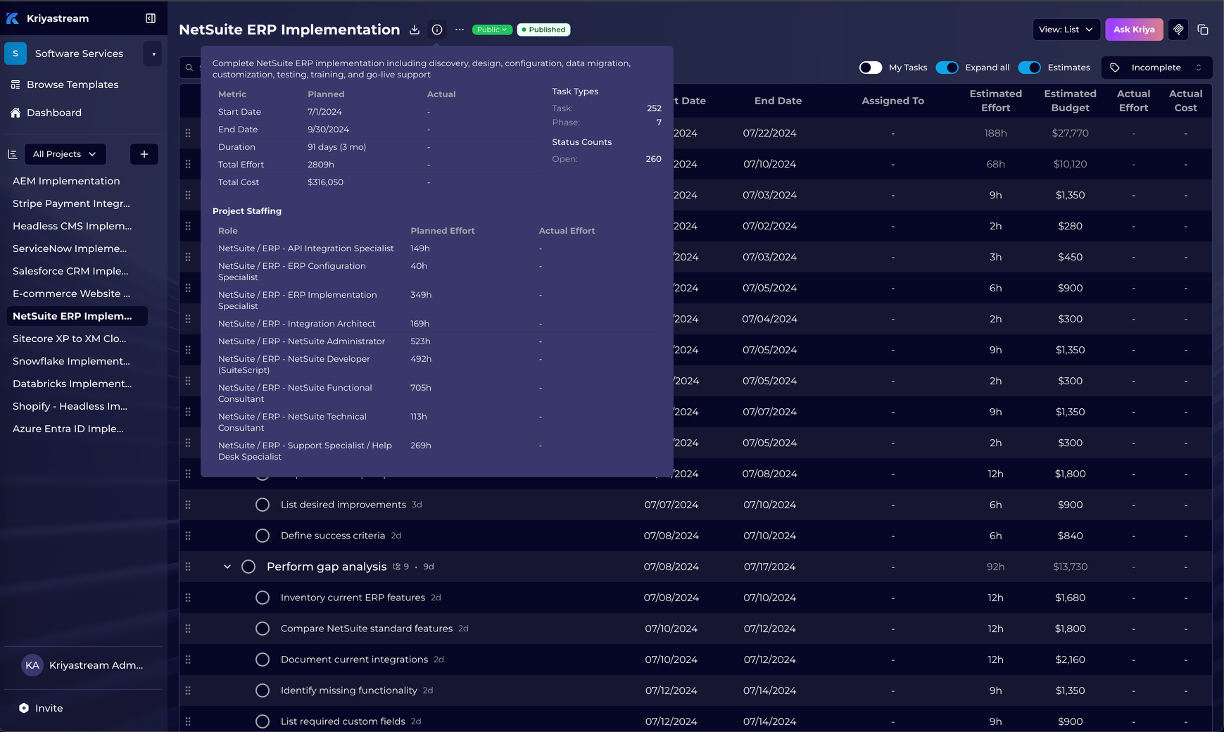Turn off the Estimates toggle
Screen dimensions: 1224x732
[x=1030, y=67]
